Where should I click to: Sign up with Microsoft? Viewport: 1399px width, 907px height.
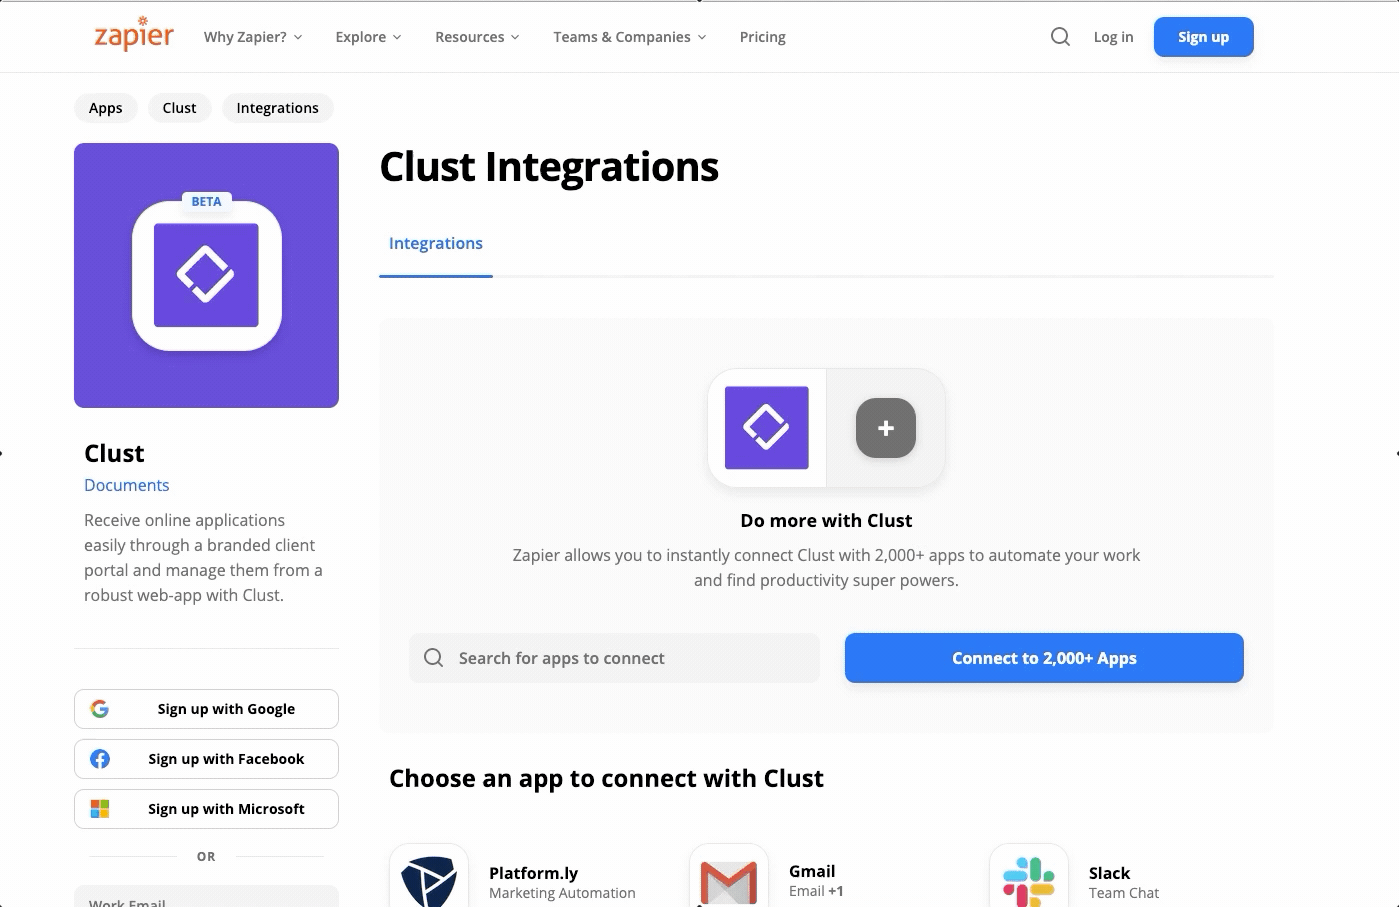tap(206, 809)
